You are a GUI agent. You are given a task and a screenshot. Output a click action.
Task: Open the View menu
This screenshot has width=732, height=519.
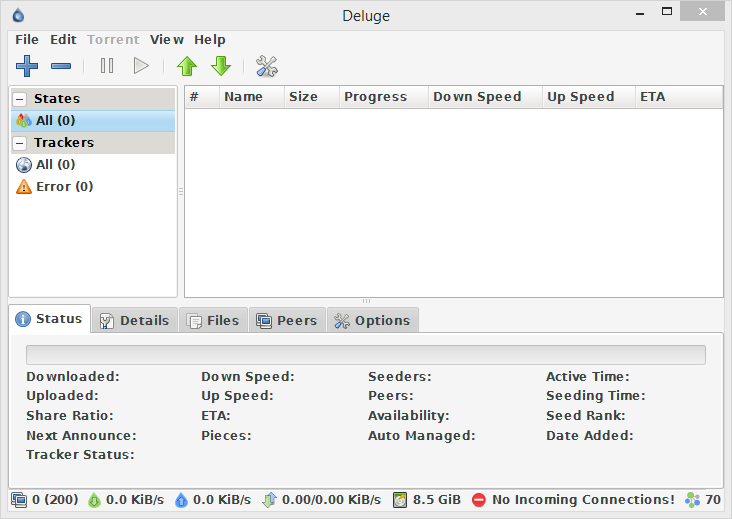tap(167, 40)
